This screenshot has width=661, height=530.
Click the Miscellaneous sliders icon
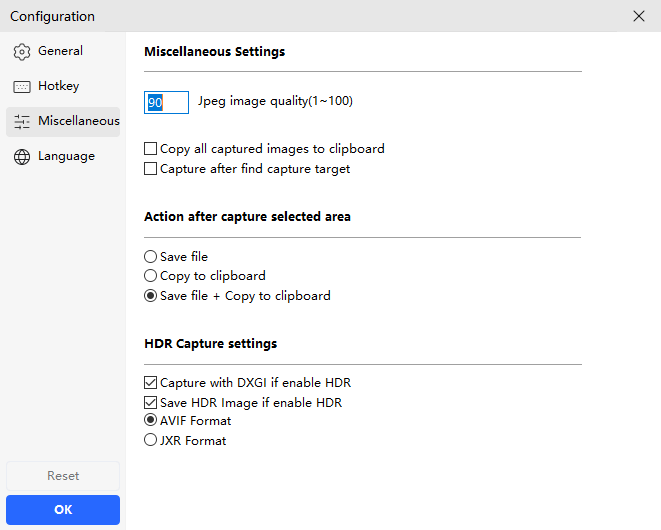pyautogui.click(x=22, y=122)
